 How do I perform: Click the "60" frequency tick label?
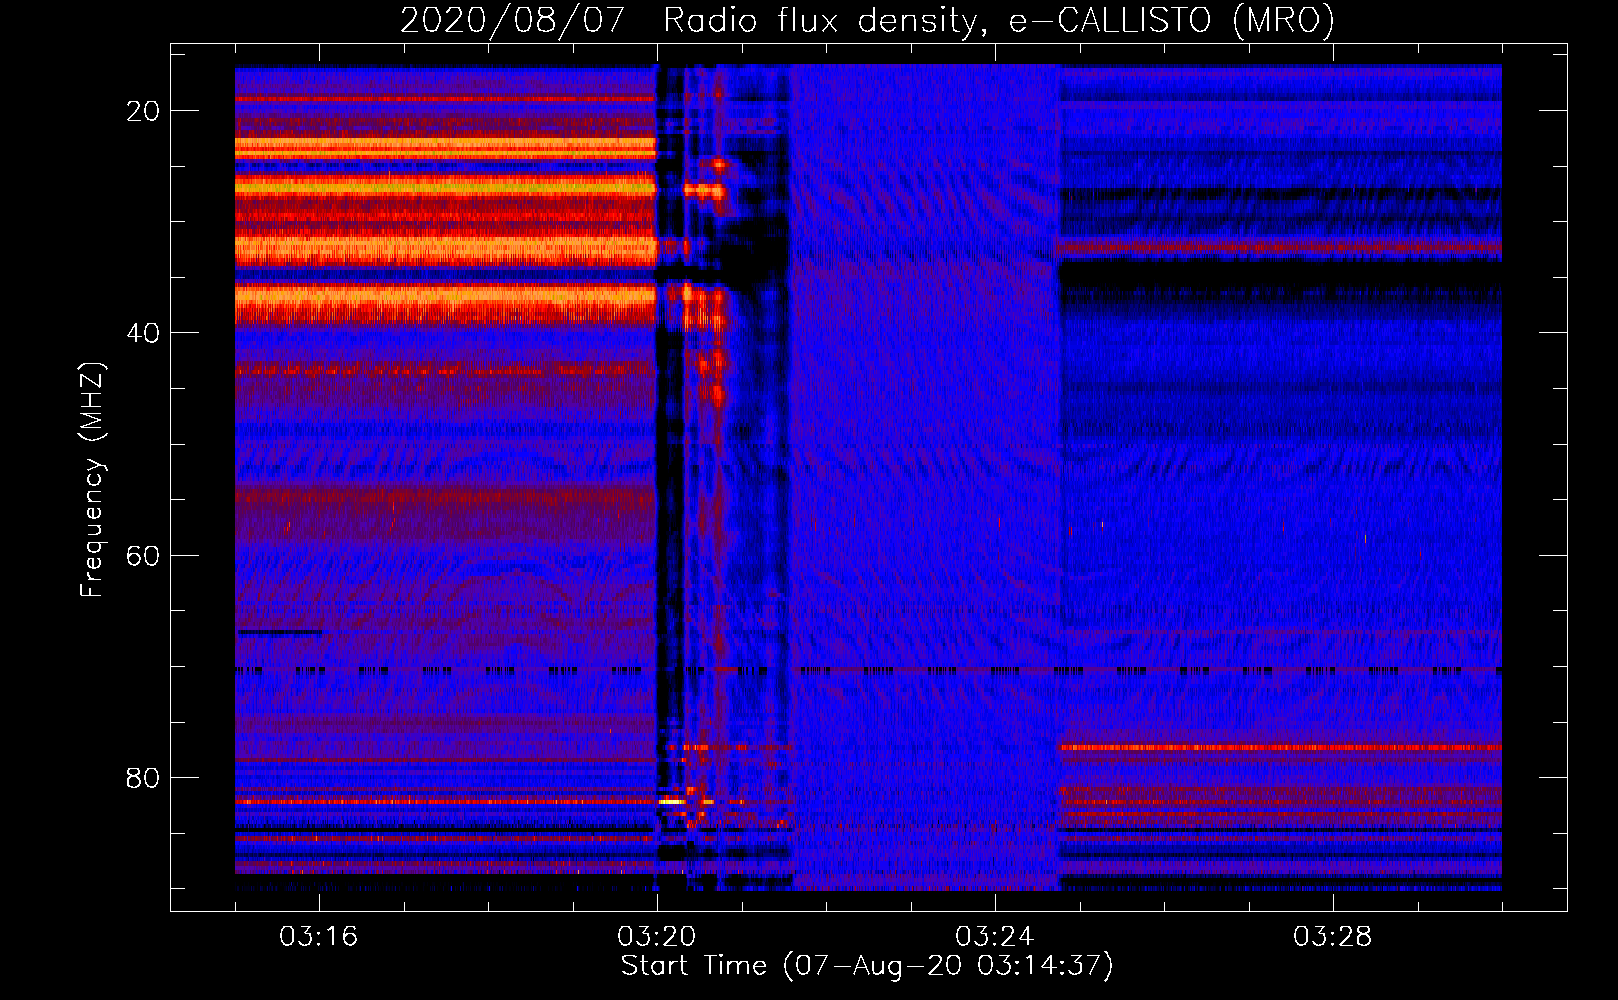(x=143, y=555)
